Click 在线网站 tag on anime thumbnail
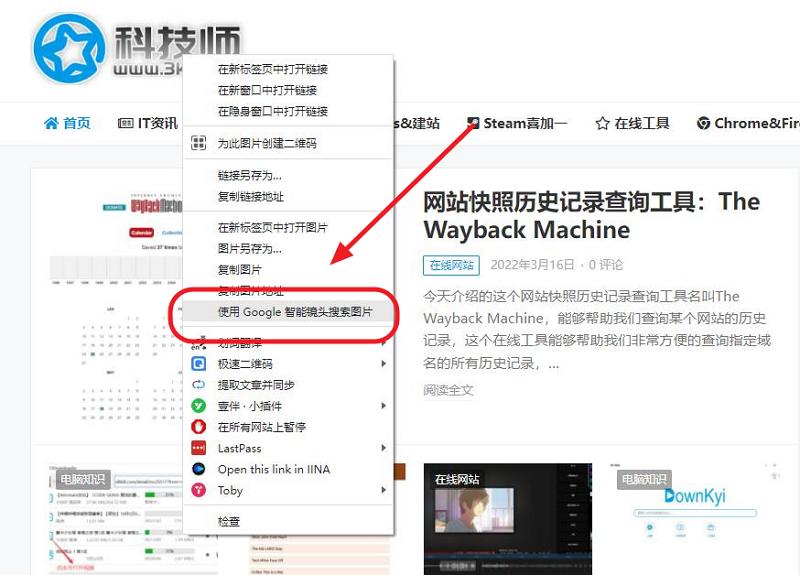 (x=457, y=480)
